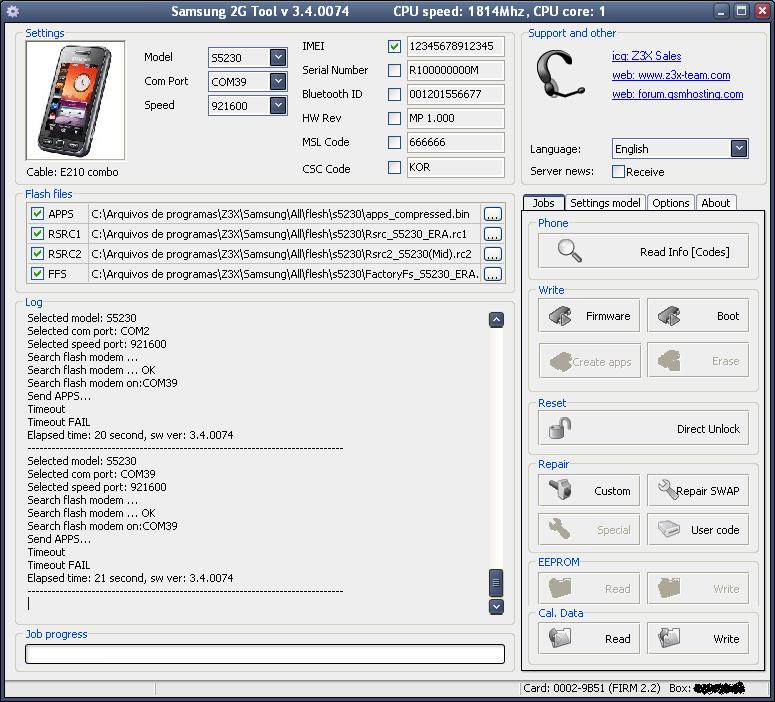The width and height of the screenshot is (775, 702).
Task: Click the wrench icon on Repair SWAP
Action: 667,489
